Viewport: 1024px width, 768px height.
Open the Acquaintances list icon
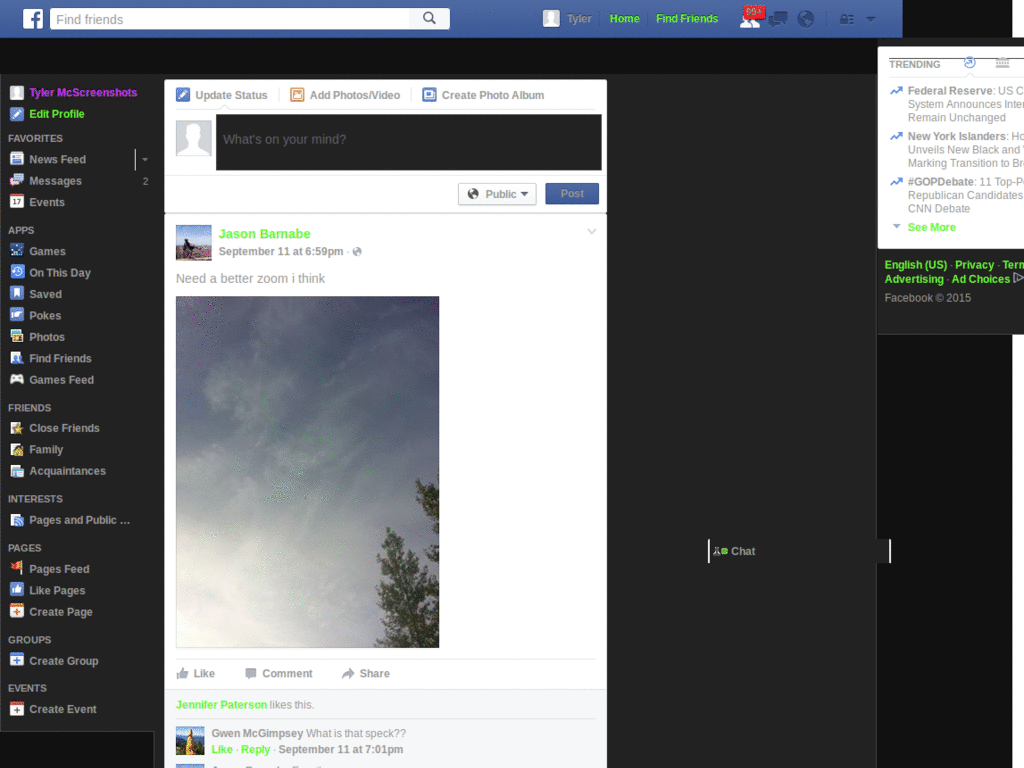[17, 471]
